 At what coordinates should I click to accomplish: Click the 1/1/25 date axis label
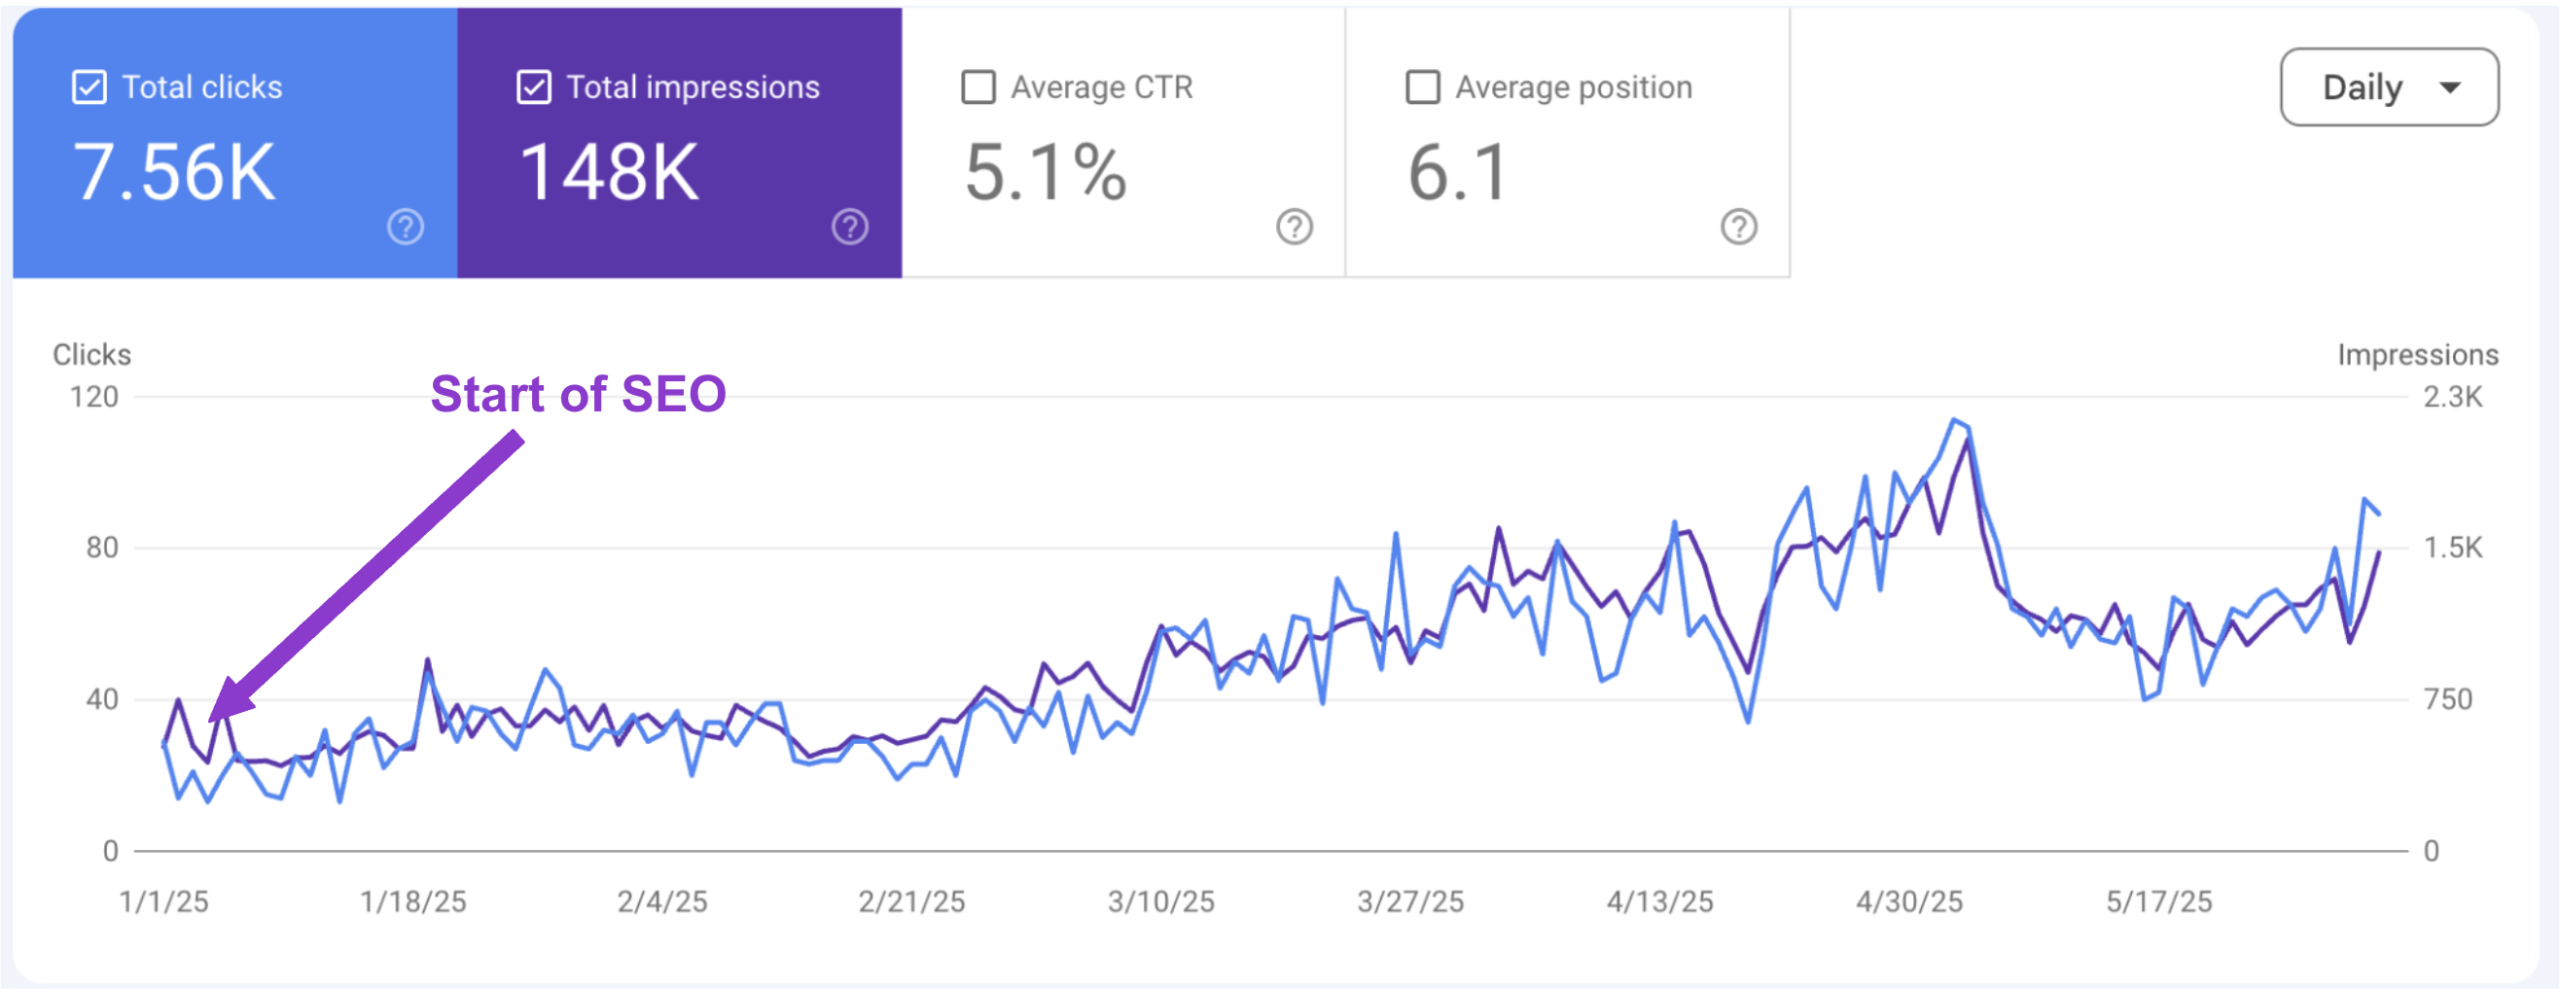(x=164, y=902)
